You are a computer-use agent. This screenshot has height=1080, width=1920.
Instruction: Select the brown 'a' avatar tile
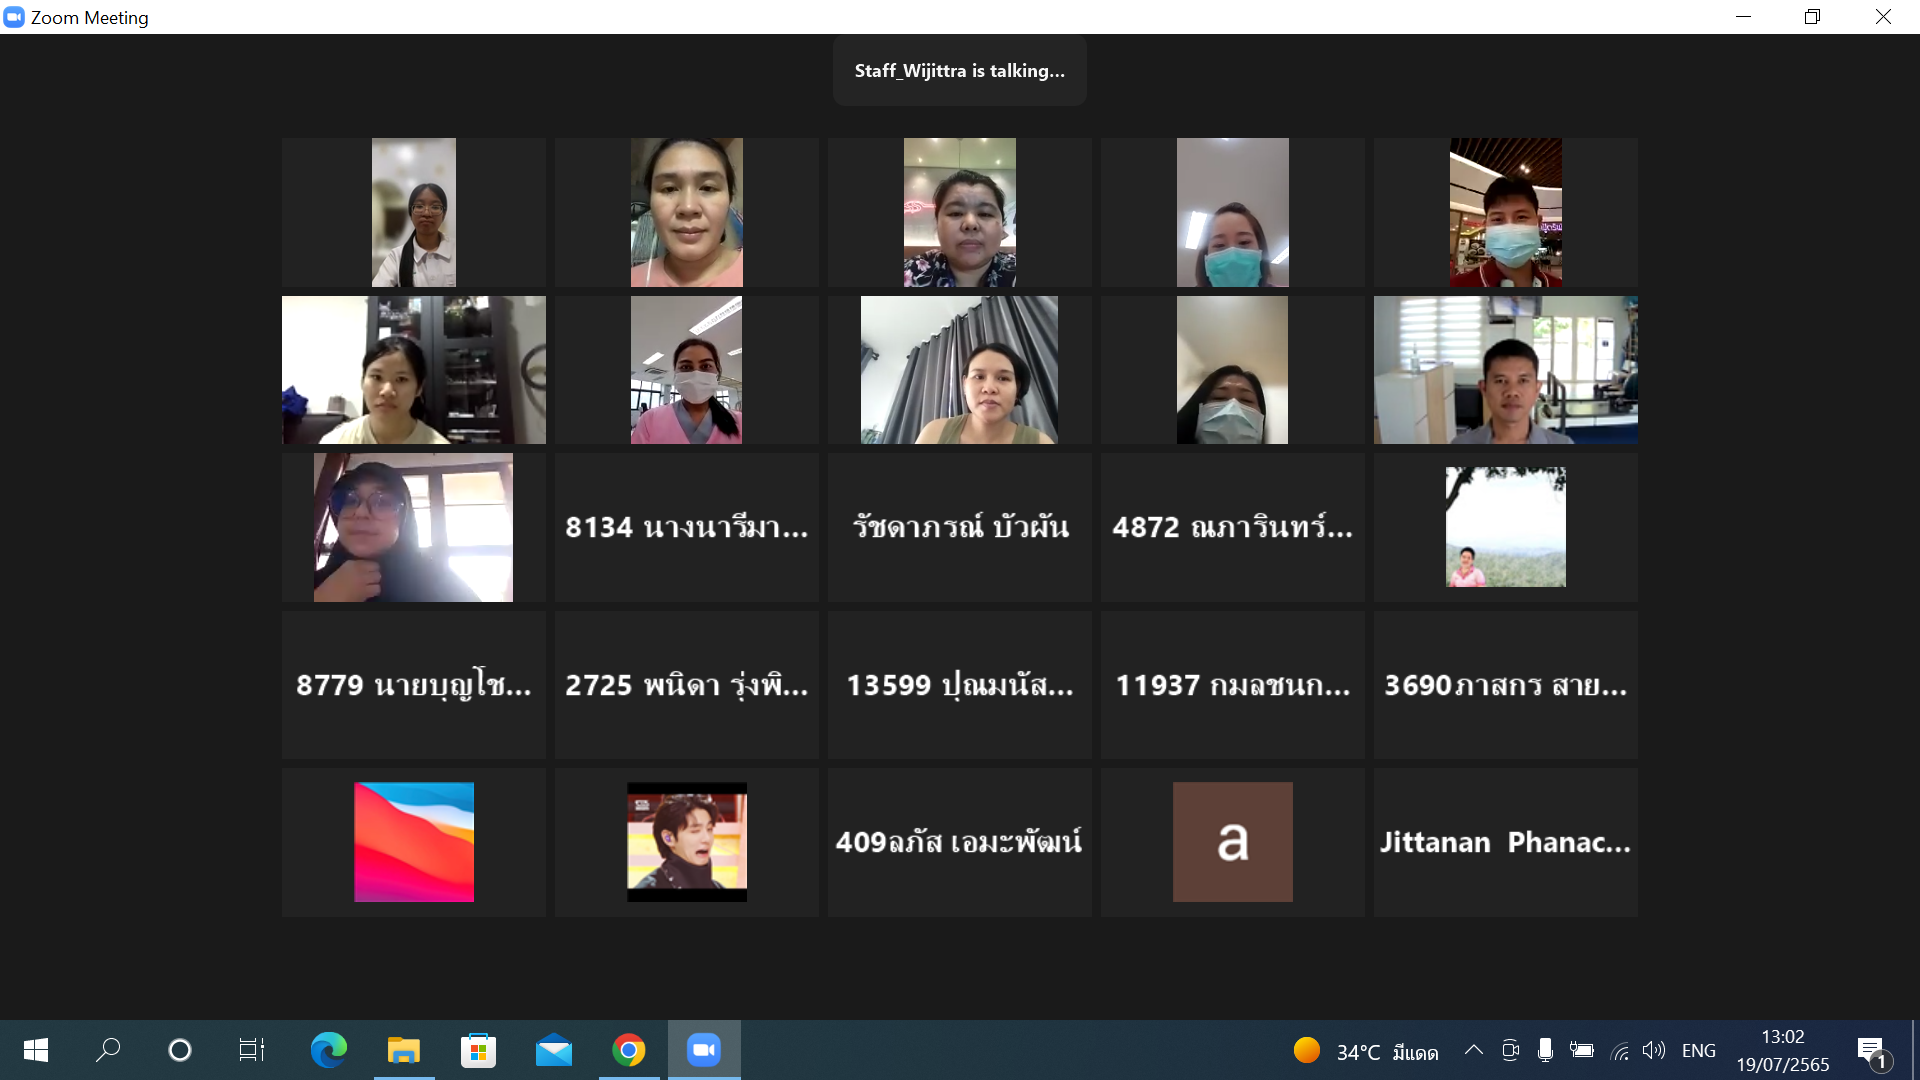[x=1232, y=842]
